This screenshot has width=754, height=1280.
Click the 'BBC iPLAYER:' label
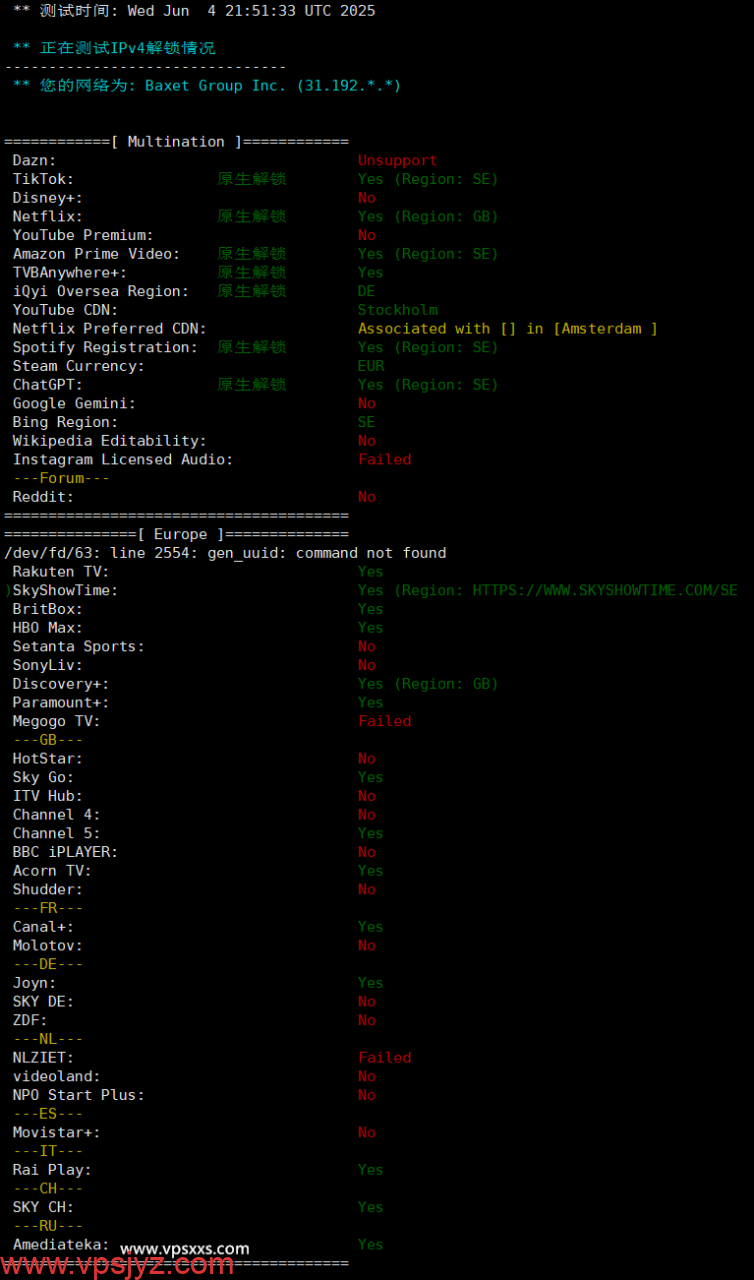66,852
